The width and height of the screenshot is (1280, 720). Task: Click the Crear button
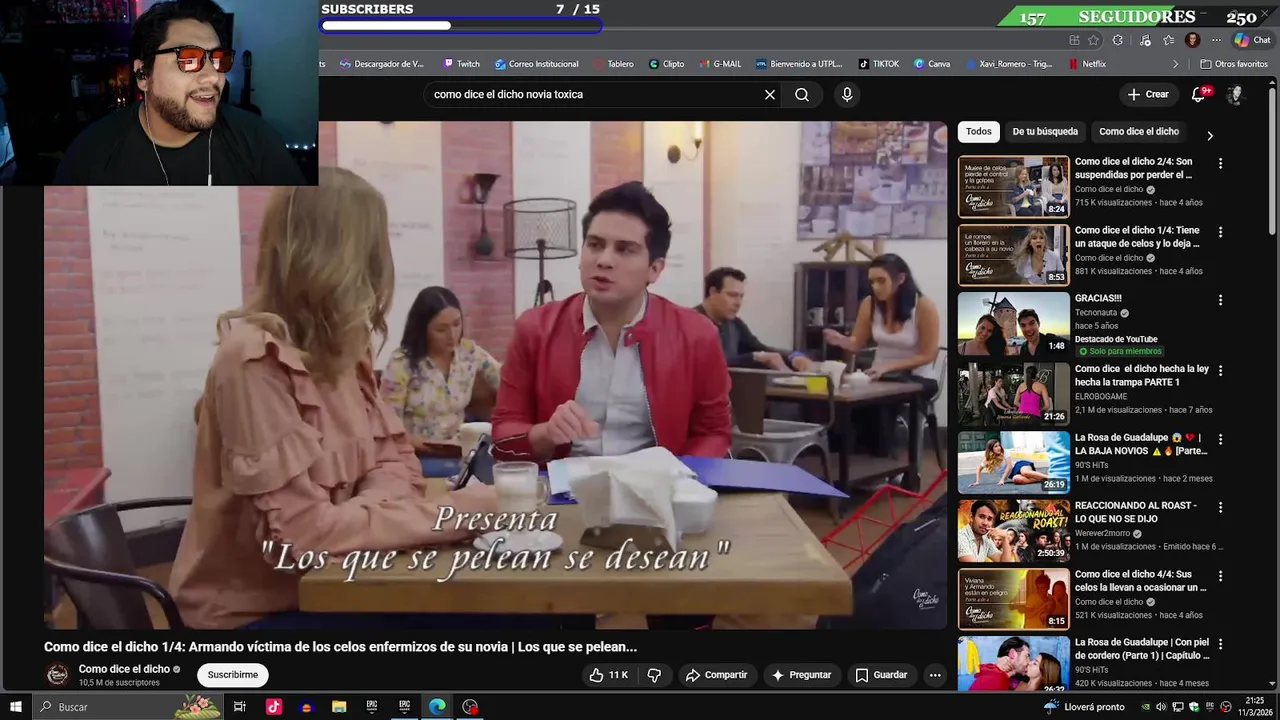point(1148,94)
